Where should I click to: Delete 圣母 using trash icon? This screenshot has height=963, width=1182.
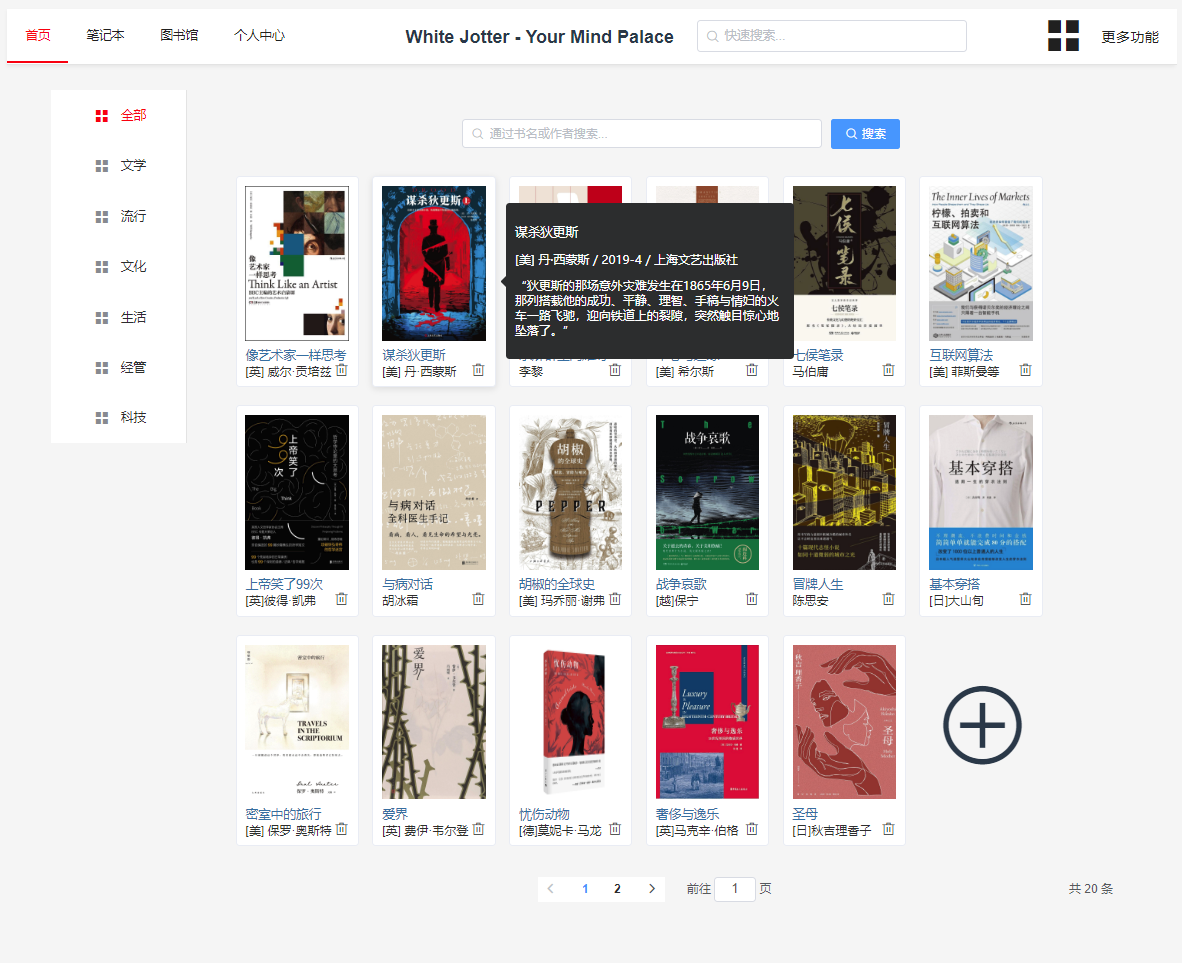(889, 830)
